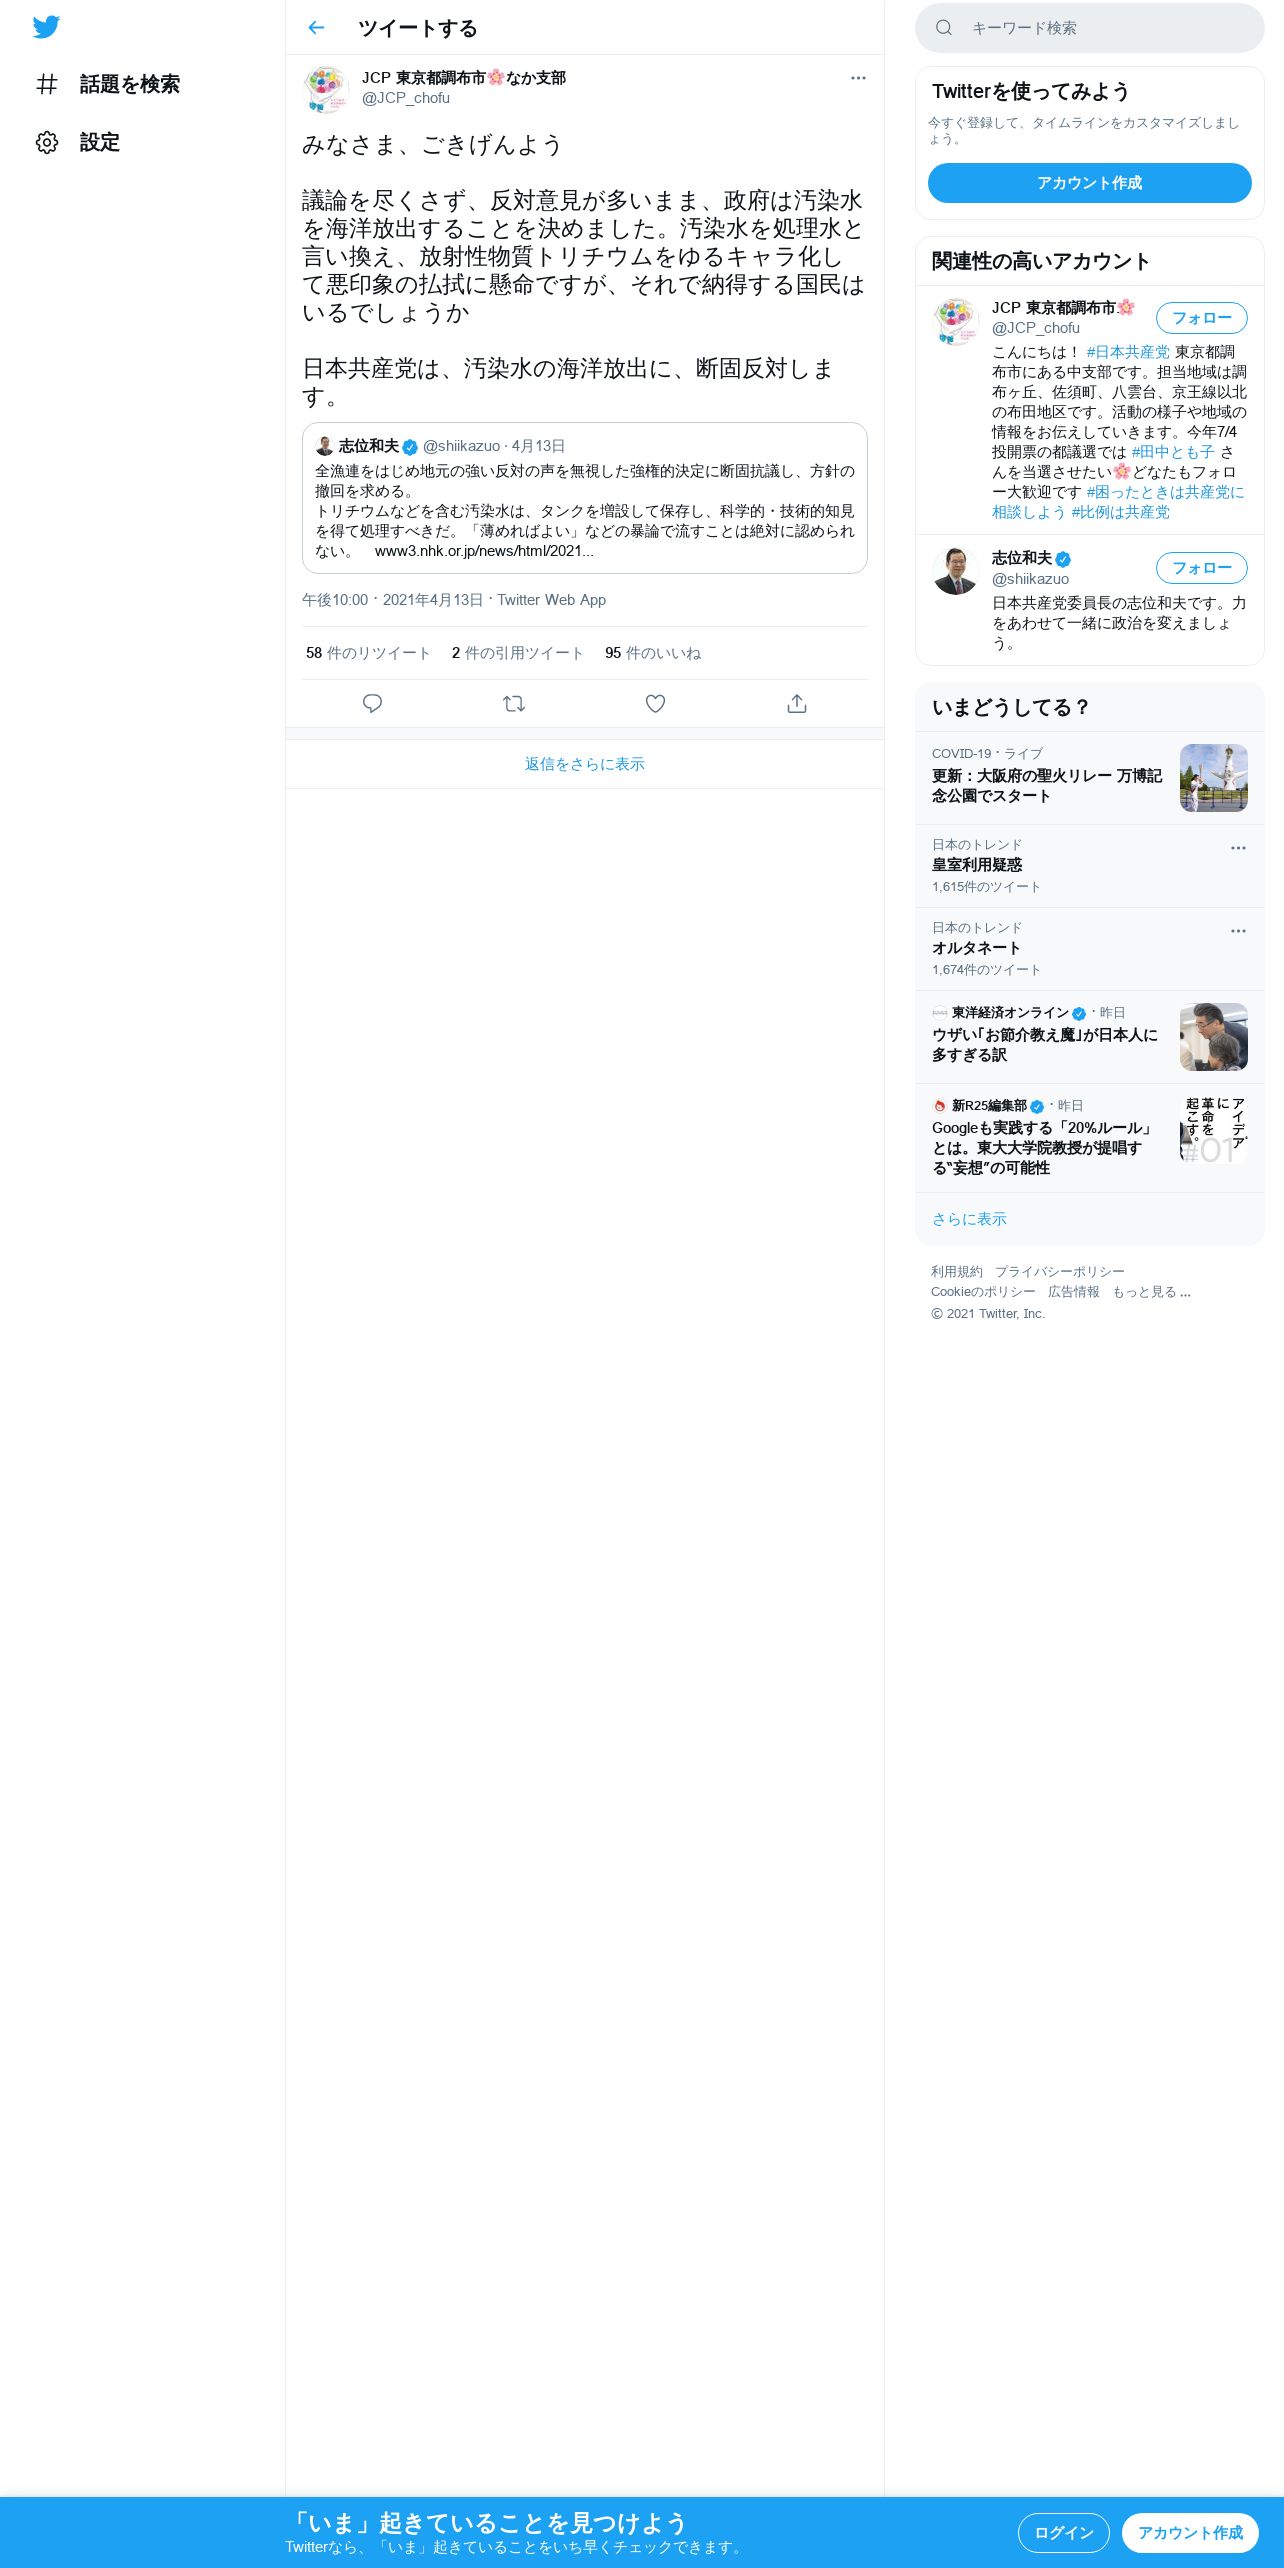Screen dimensions: 1284x2568
Task: Open options for 皇室利用疑惑 trend
Action: click(x=1238, y=848)
